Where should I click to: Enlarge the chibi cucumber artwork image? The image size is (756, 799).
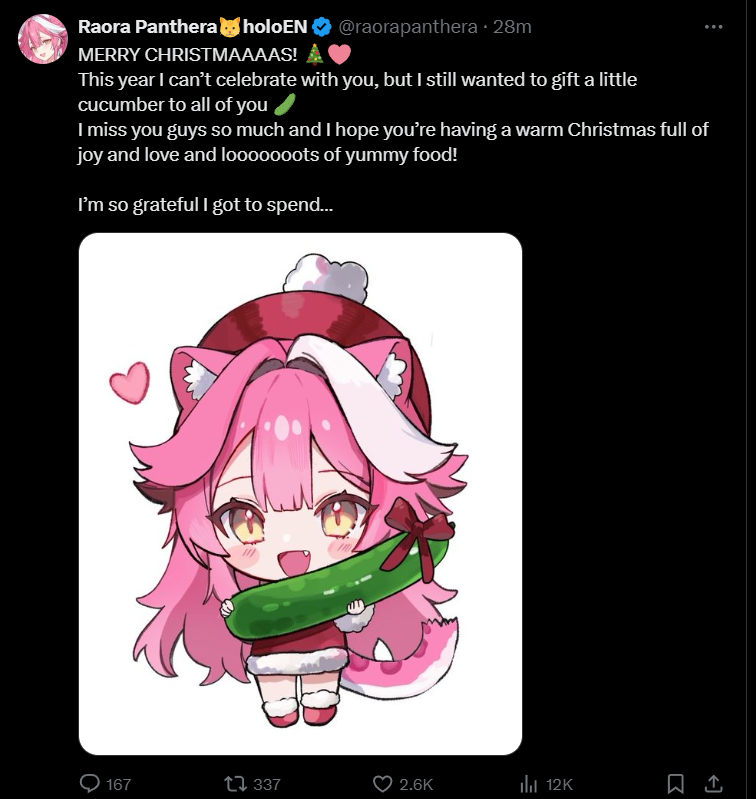(x=301, y=494)
